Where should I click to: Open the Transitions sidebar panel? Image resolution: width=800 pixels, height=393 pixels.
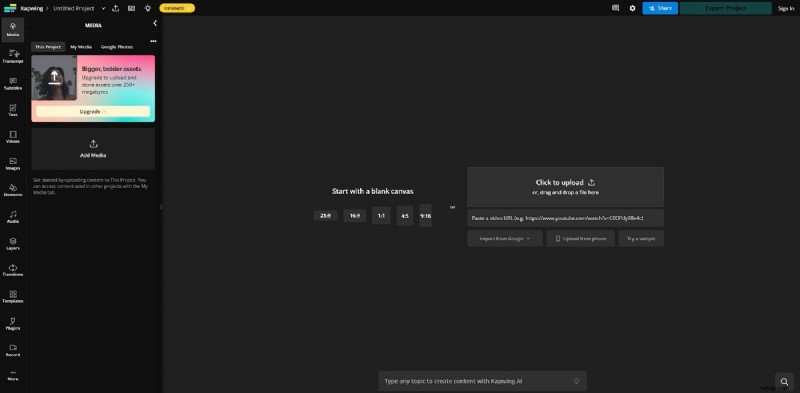(x=13, y=270)
